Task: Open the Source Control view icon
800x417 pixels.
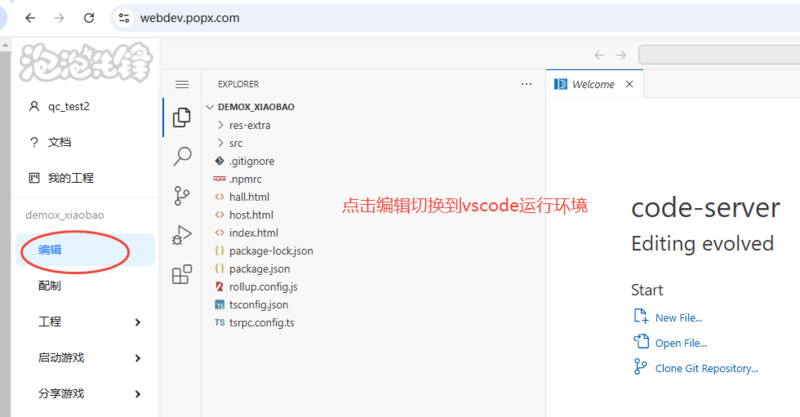Action: pos(182,195)
